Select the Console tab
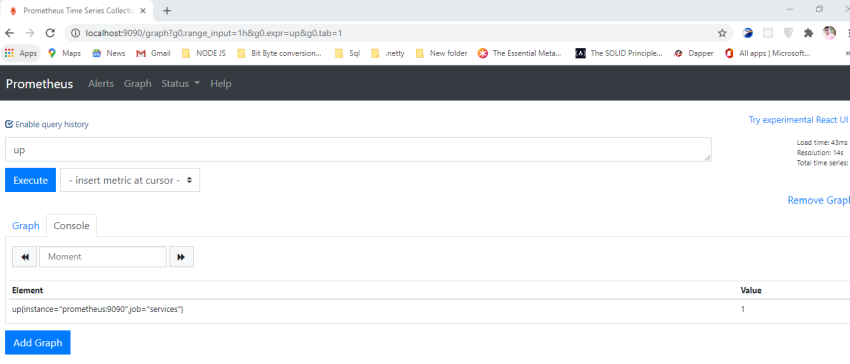Viewport: 850px width, 364px height. pos(72,226)
